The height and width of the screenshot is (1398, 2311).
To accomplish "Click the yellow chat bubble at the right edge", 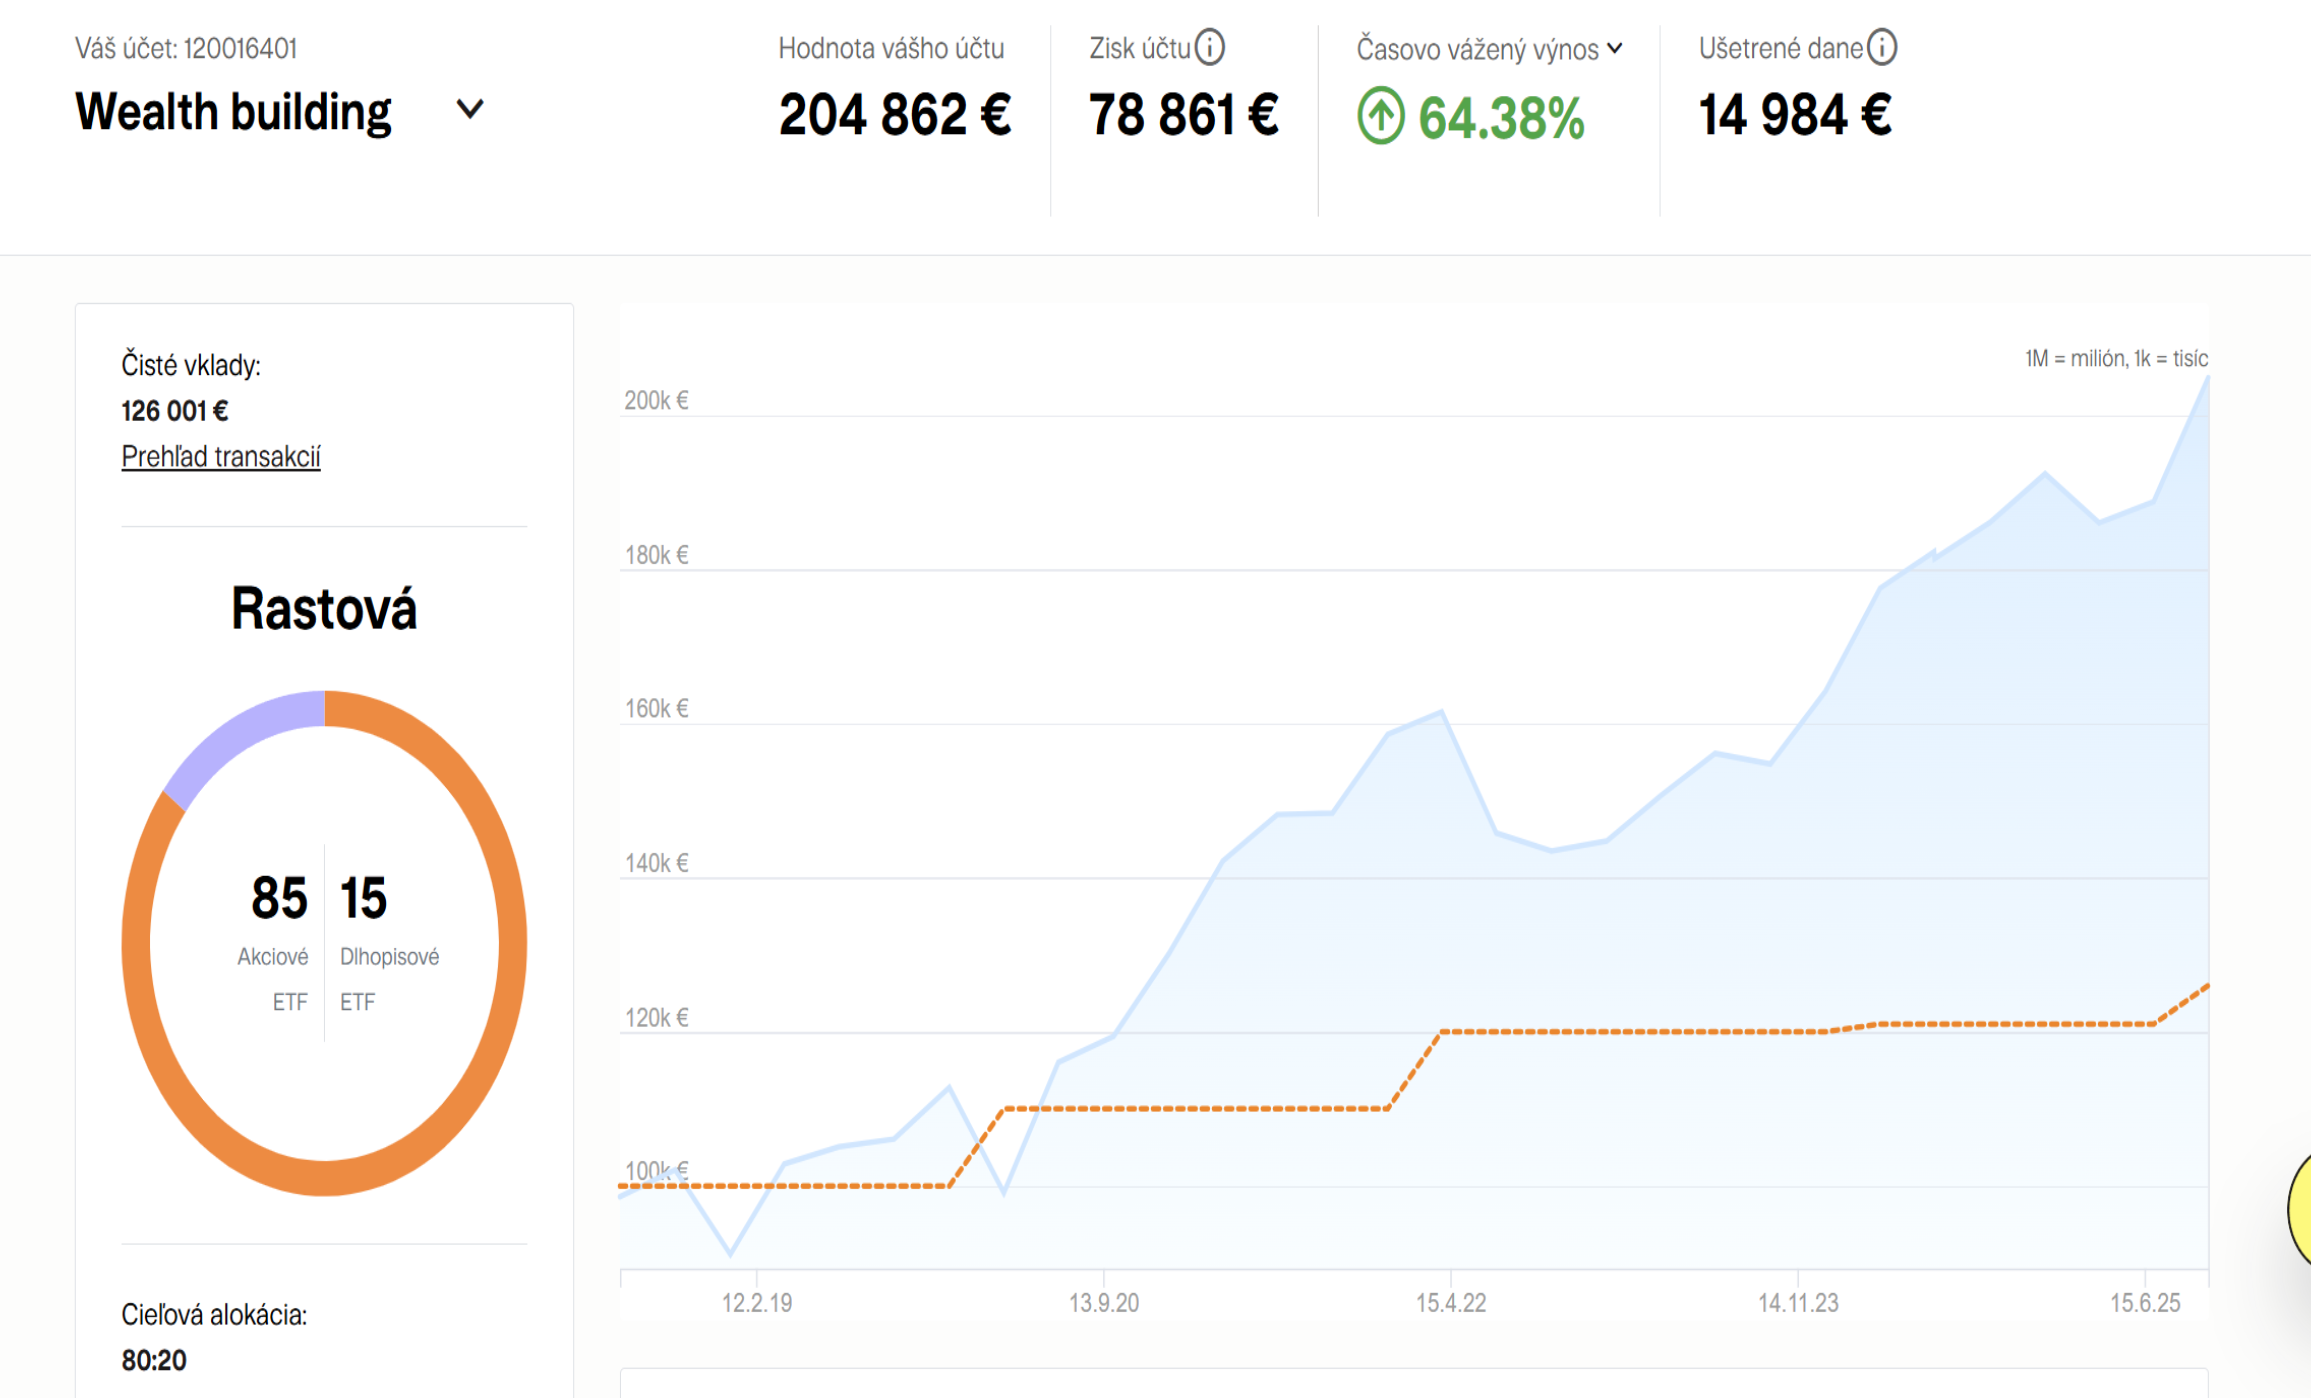I will click(x=2299, y=1210).
